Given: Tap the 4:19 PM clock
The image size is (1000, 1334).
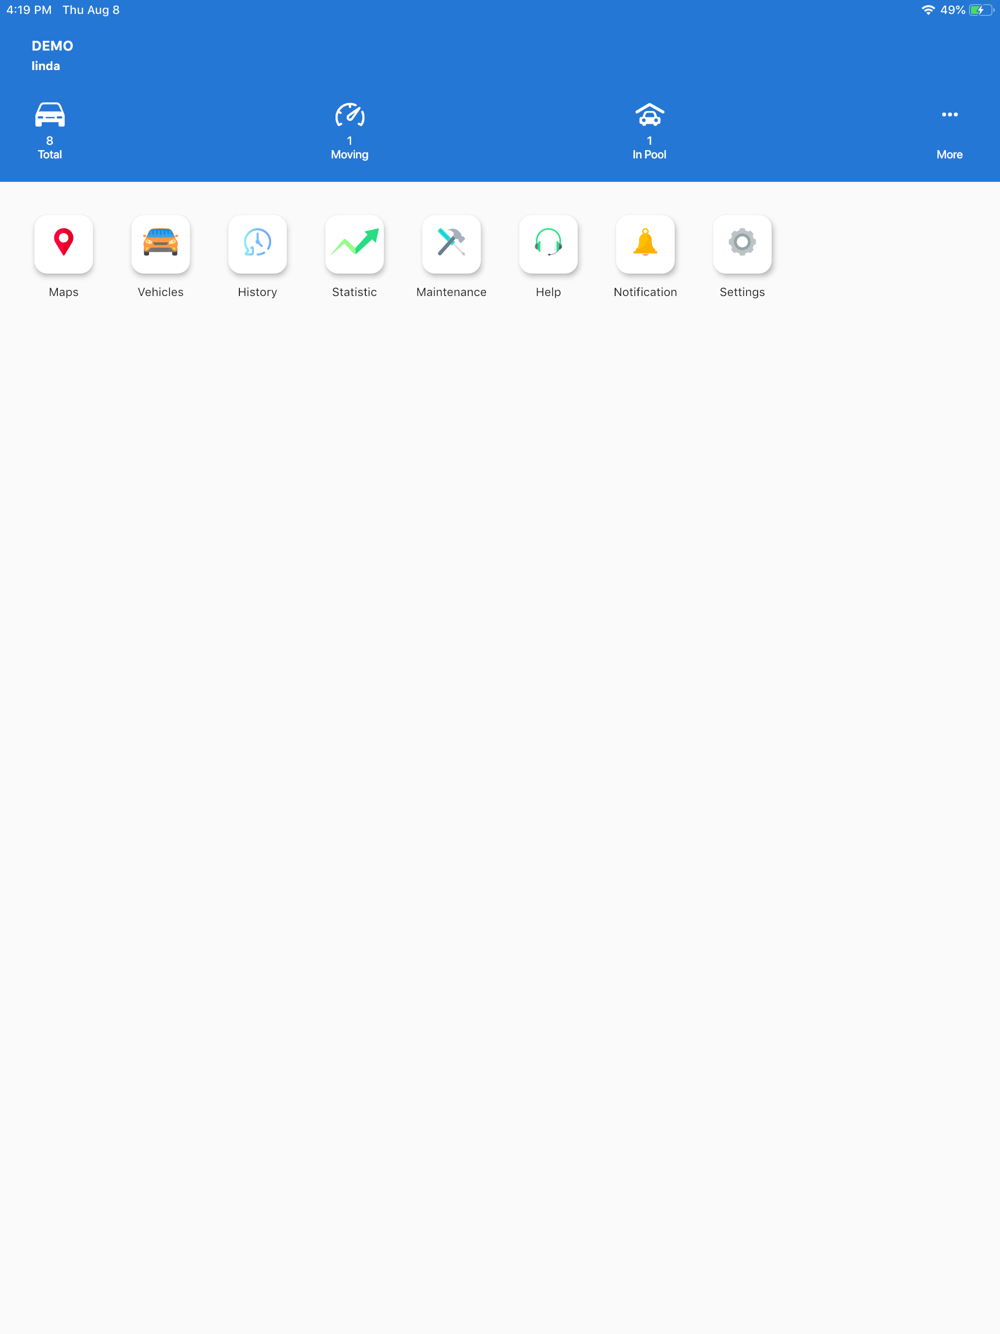Looking at the screenshot, I should tap(29, 10).
